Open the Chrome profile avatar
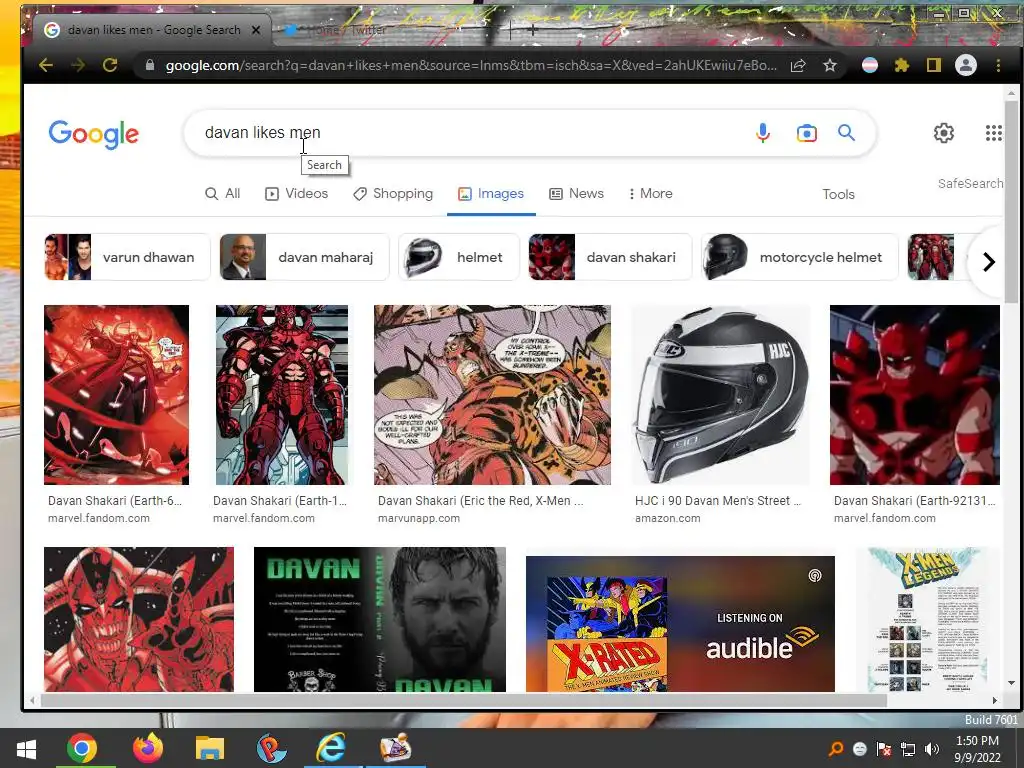 click(966, 65)
